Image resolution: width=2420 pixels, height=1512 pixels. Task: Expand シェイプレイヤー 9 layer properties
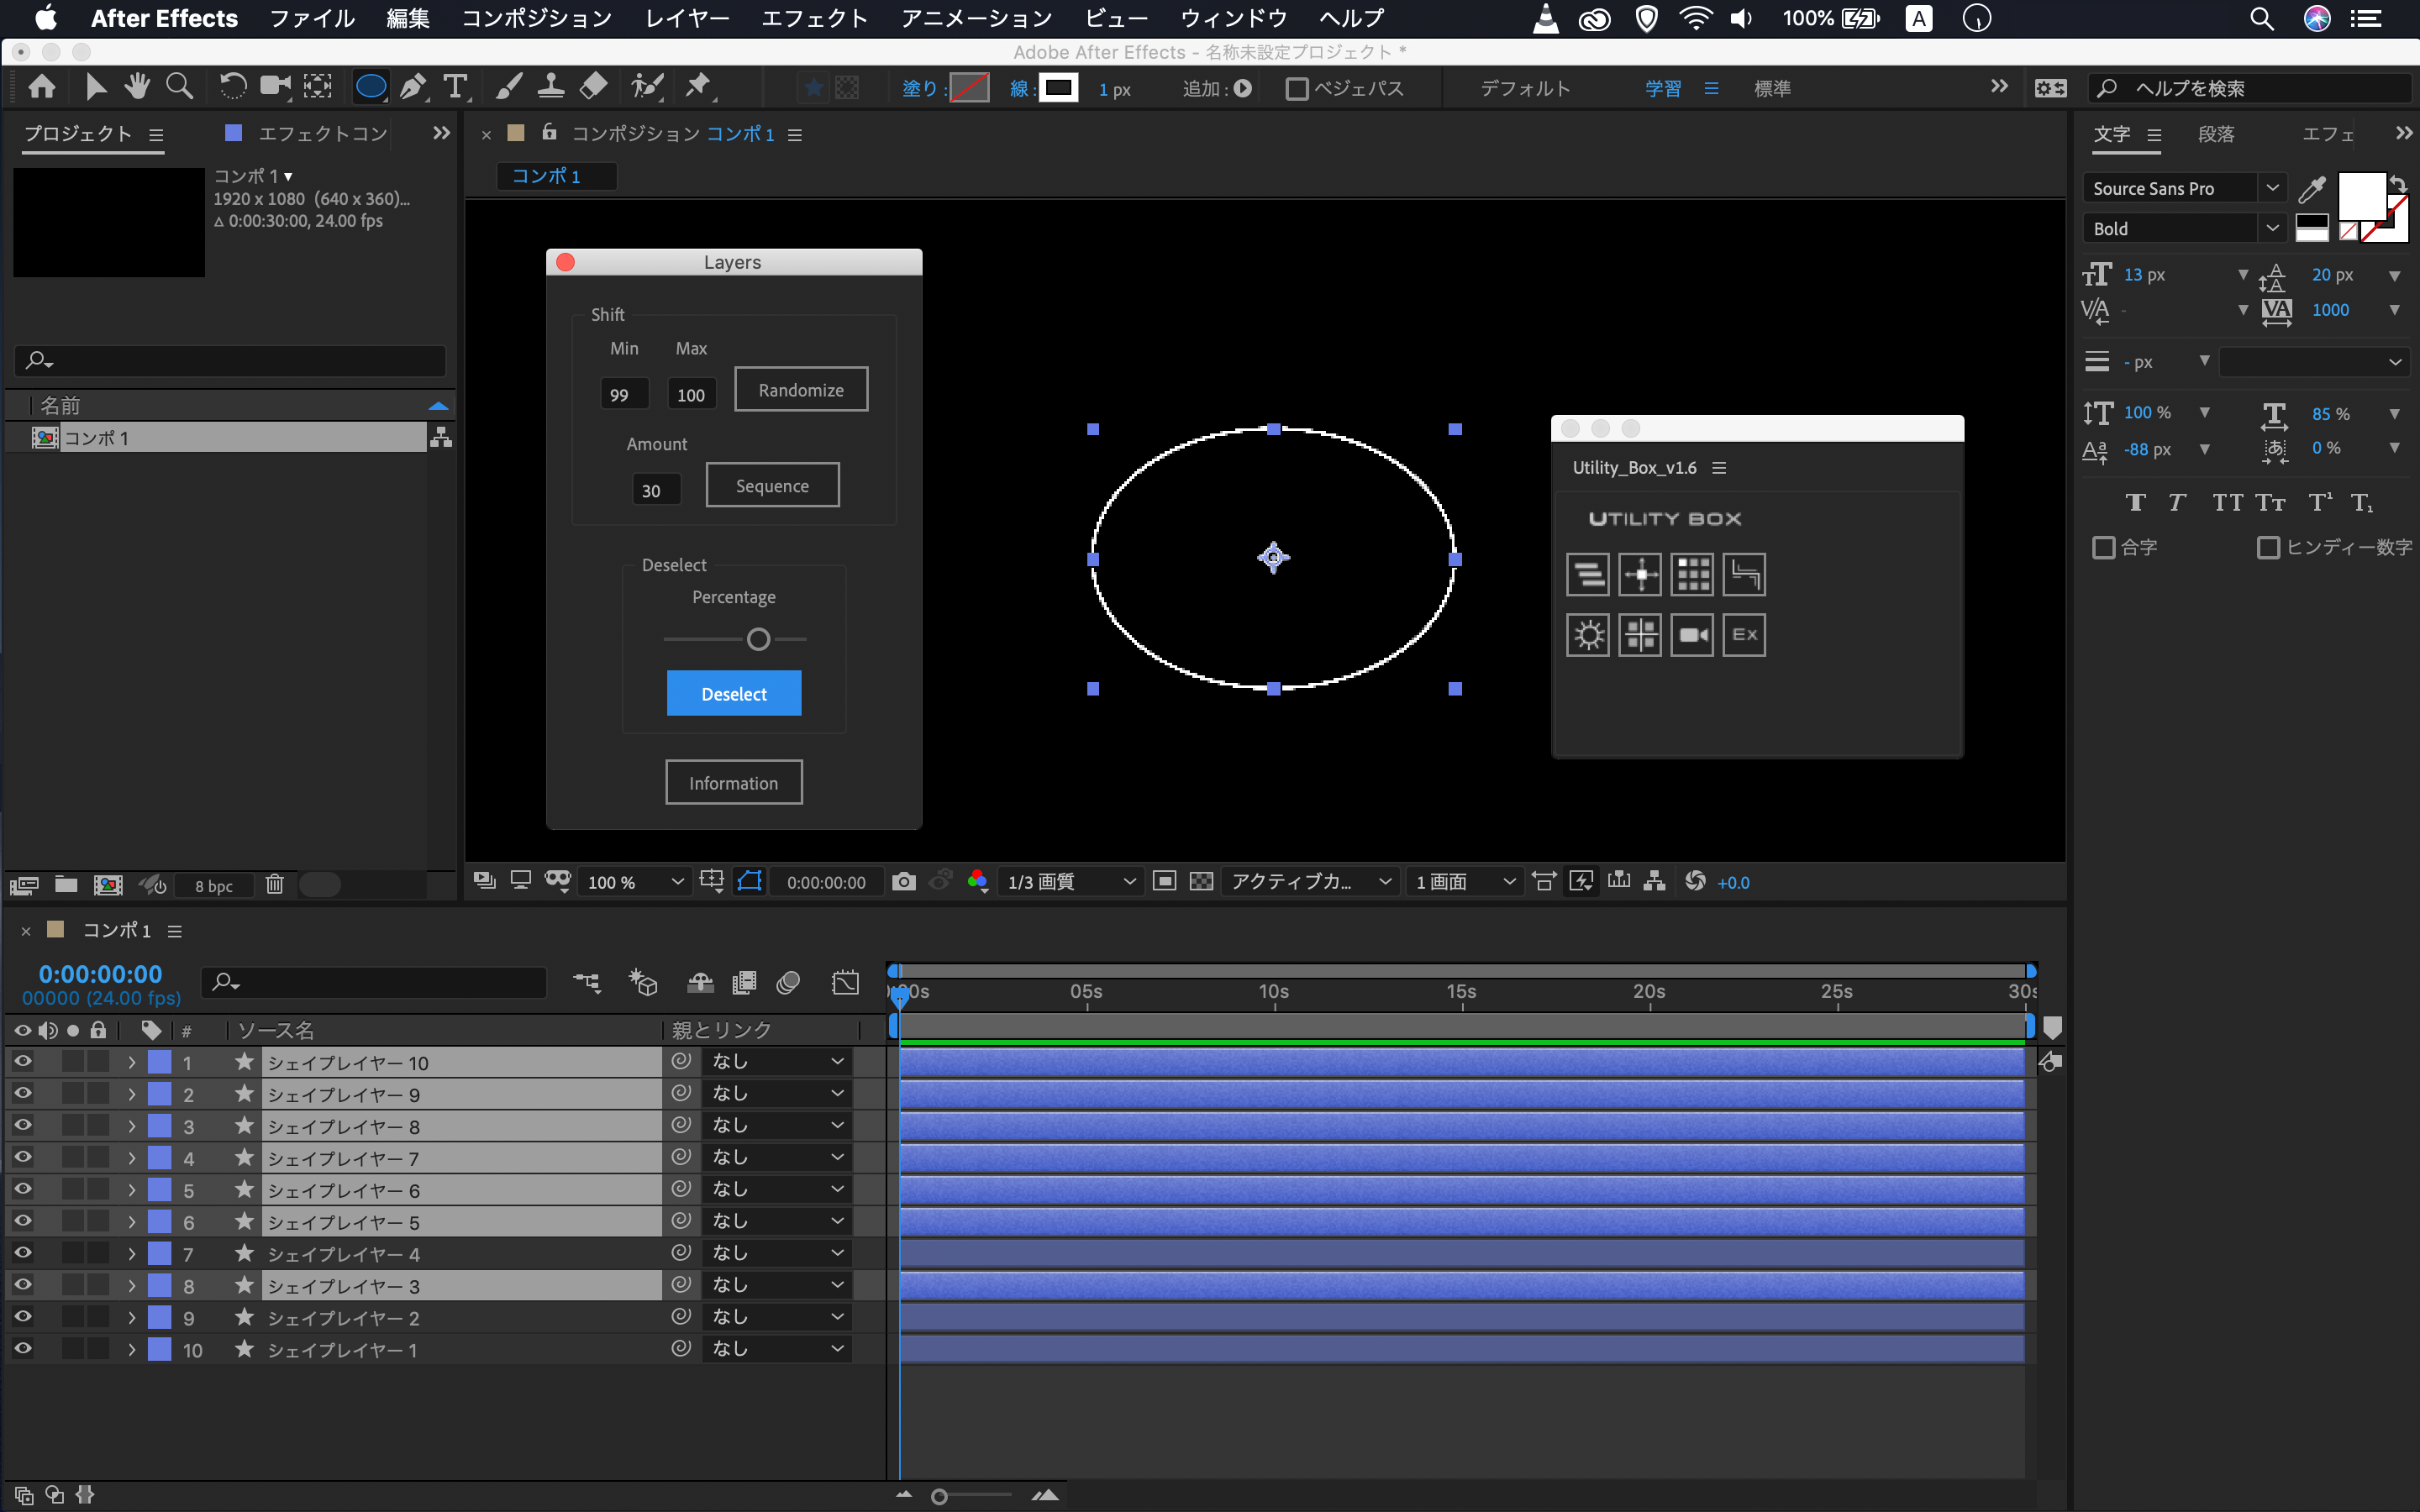pyautogui.click(x=131, y=1094)
